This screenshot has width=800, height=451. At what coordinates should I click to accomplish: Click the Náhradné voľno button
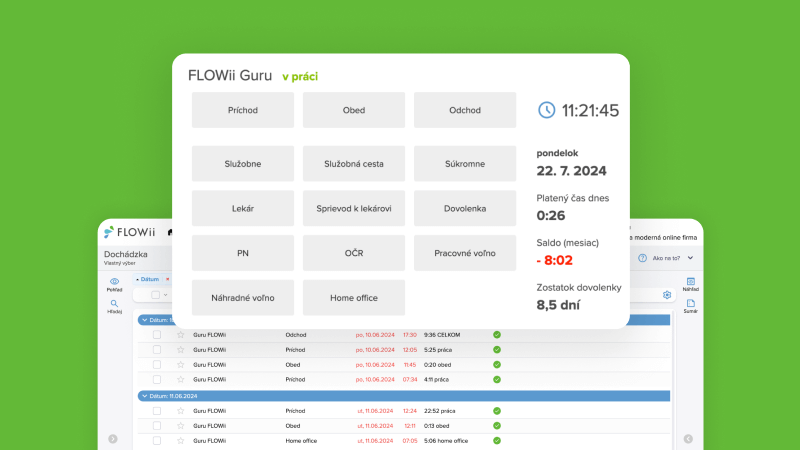(x=243, y=297)
